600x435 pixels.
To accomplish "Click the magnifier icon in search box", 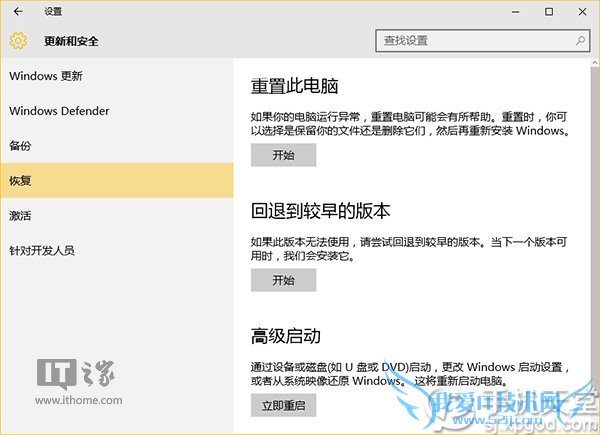I will point(580,40).
